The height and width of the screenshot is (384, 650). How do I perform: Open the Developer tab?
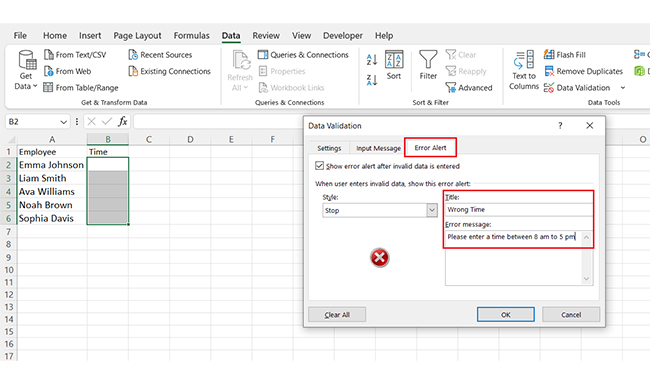click(343, 36)
